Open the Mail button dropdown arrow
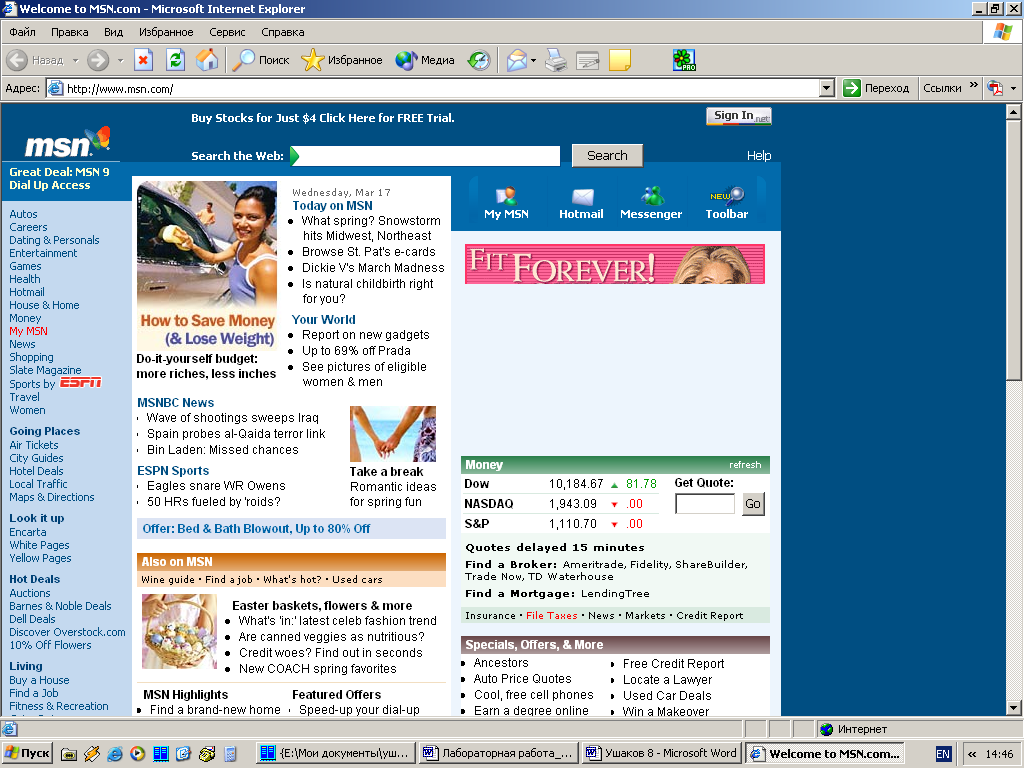1024x768 pixels. [x=534, y=60]
